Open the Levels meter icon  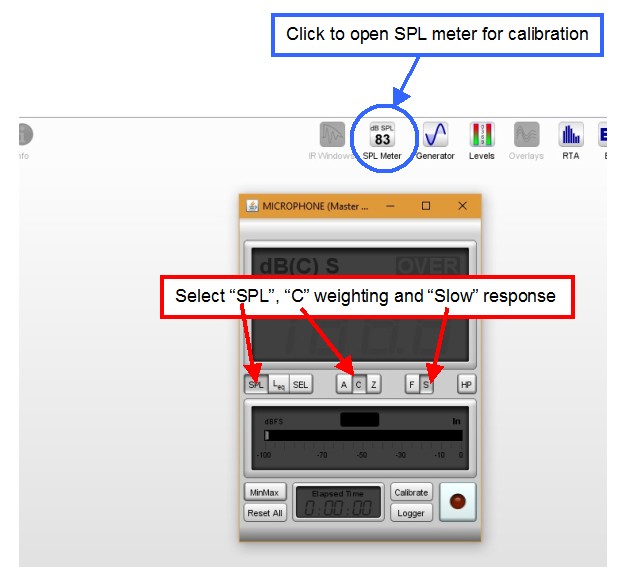pos(482,140)
